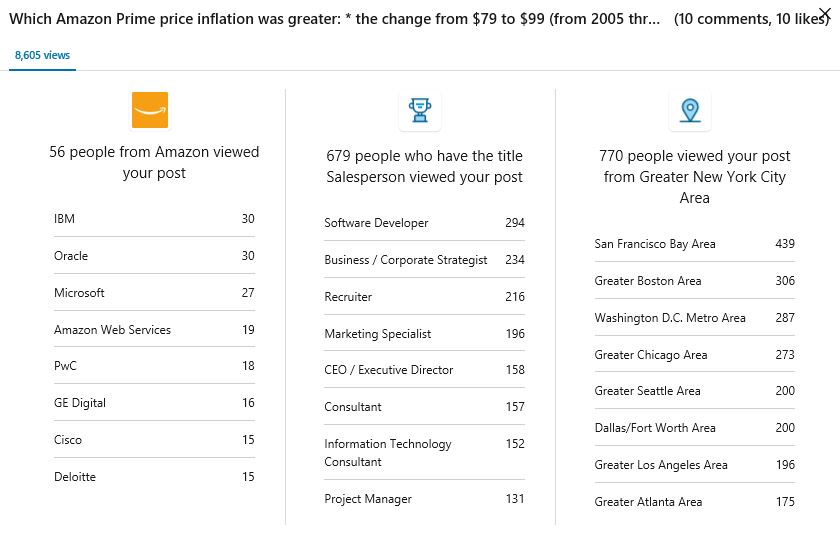
Task: Select the Oracle company entry
Action: click(154, 256)
